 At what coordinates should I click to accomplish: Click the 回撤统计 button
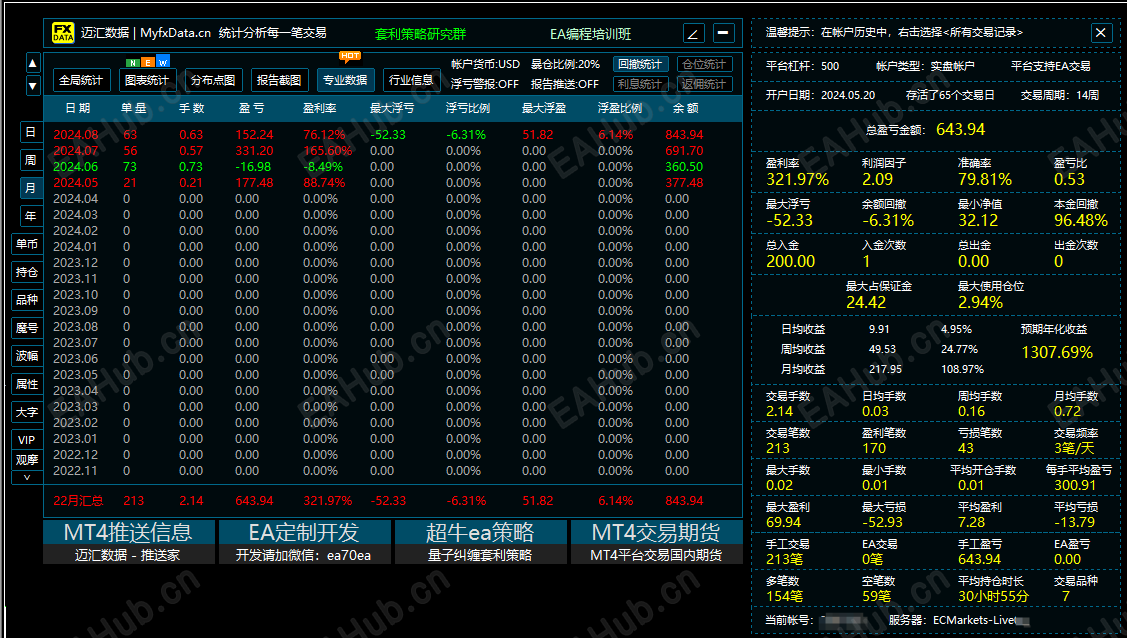coord(640,64)
